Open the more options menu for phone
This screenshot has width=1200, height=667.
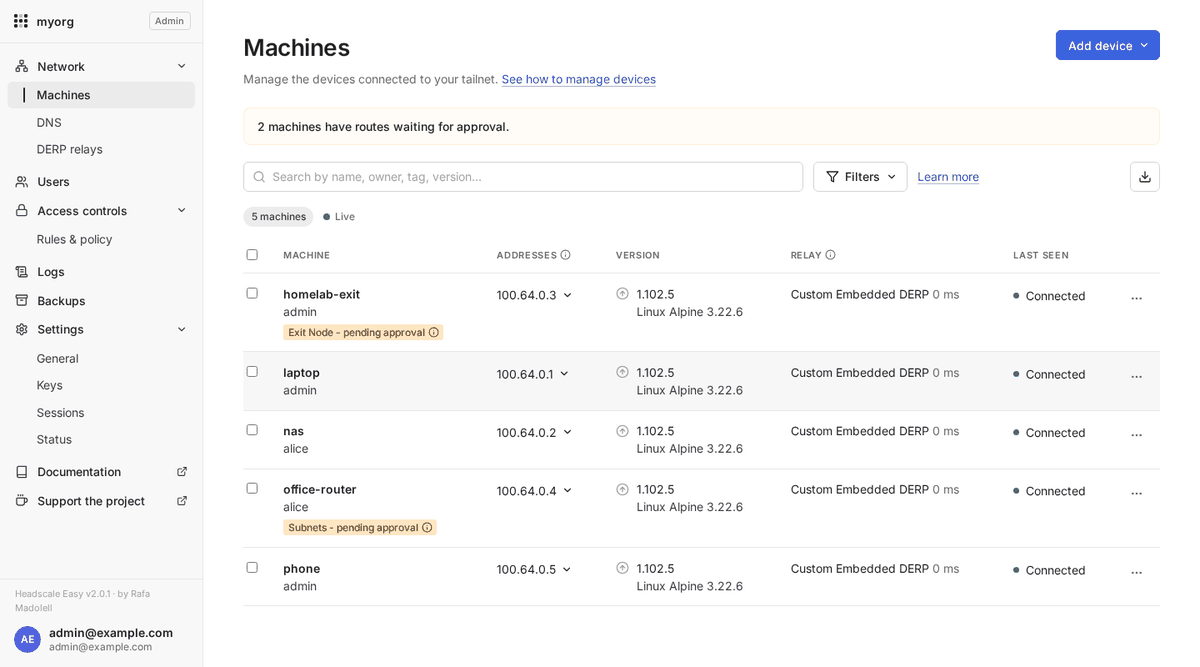(1136, 572)
